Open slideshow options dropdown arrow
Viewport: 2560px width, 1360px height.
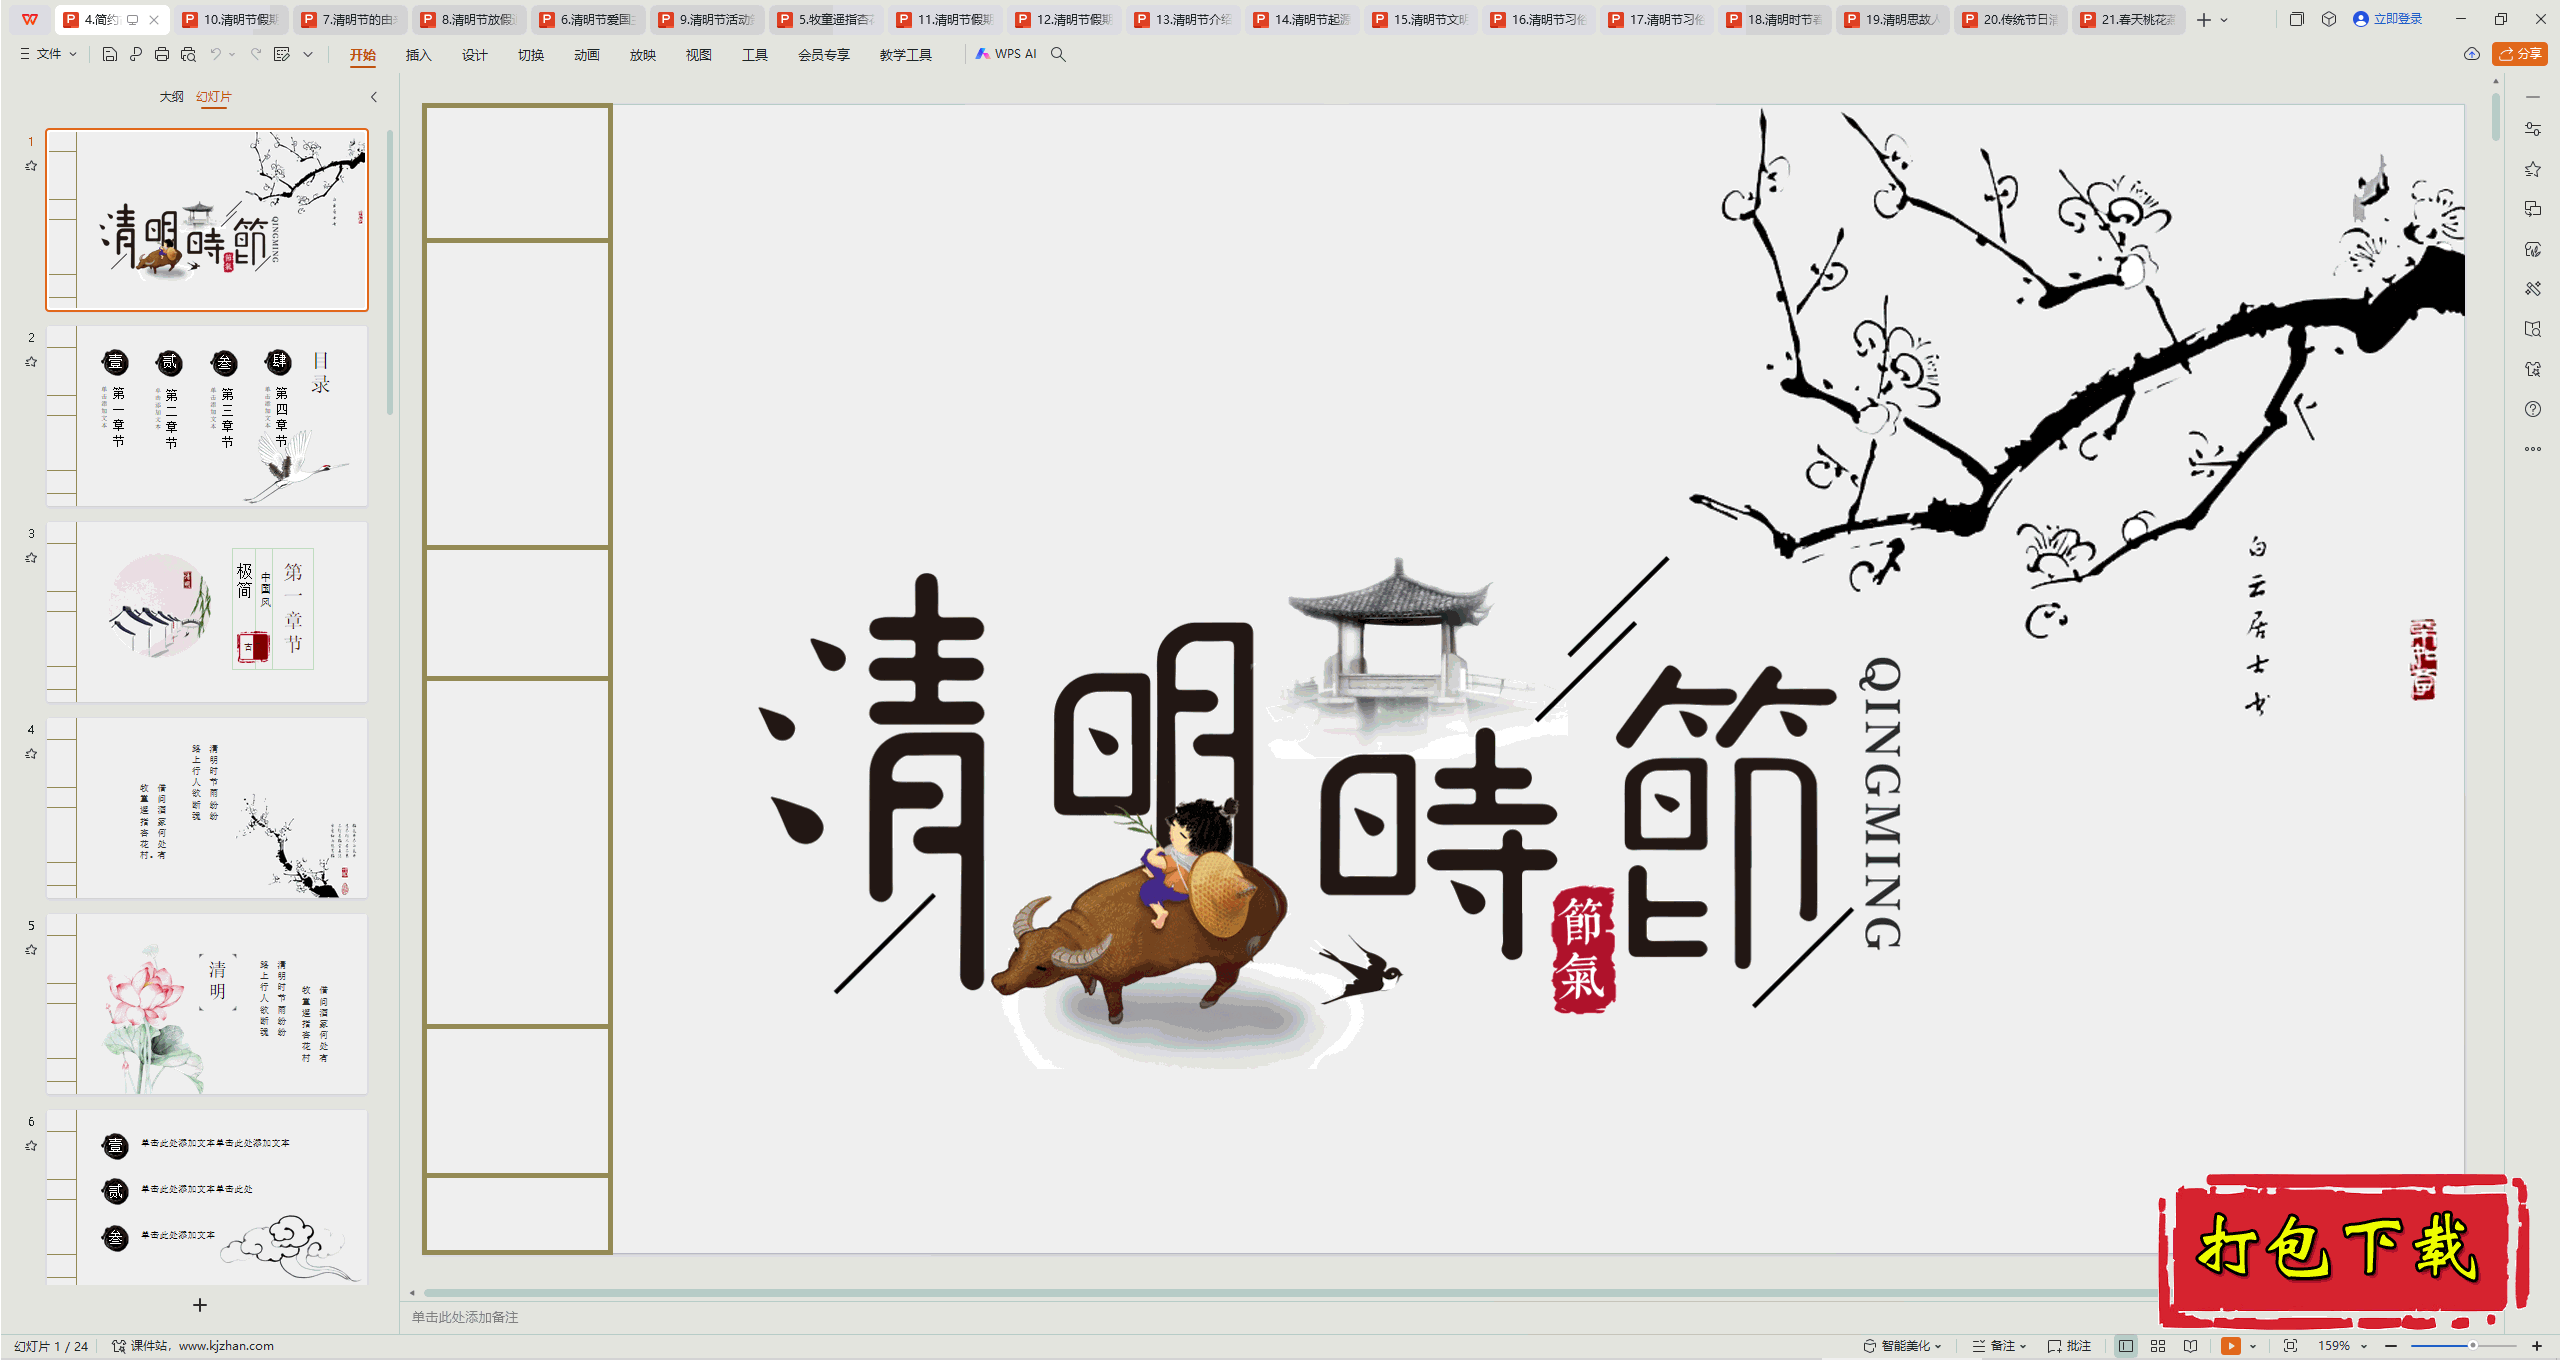tap(2253, 1346)
